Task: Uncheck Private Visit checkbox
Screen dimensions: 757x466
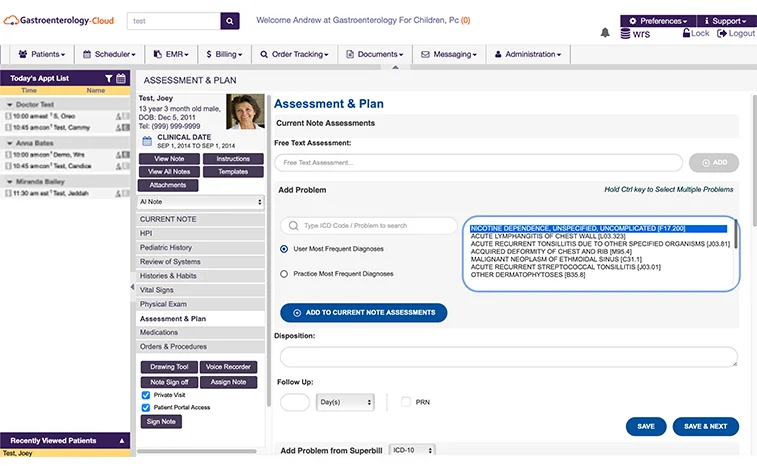Action: [146, 395]
